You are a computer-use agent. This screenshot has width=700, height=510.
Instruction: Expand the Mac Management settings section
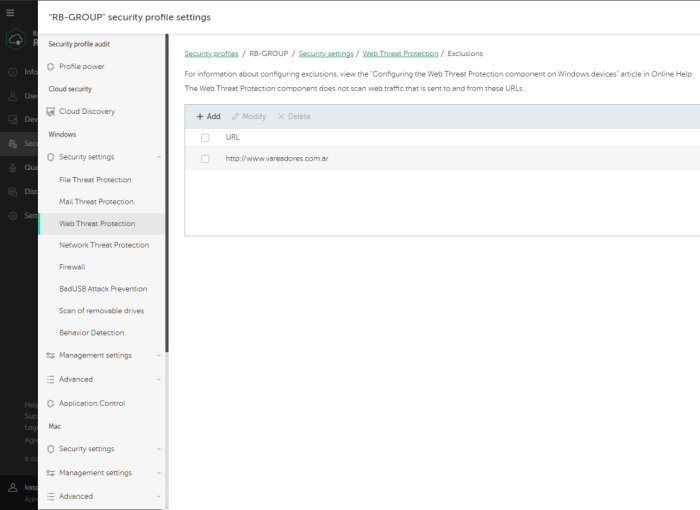coord(159,473)
